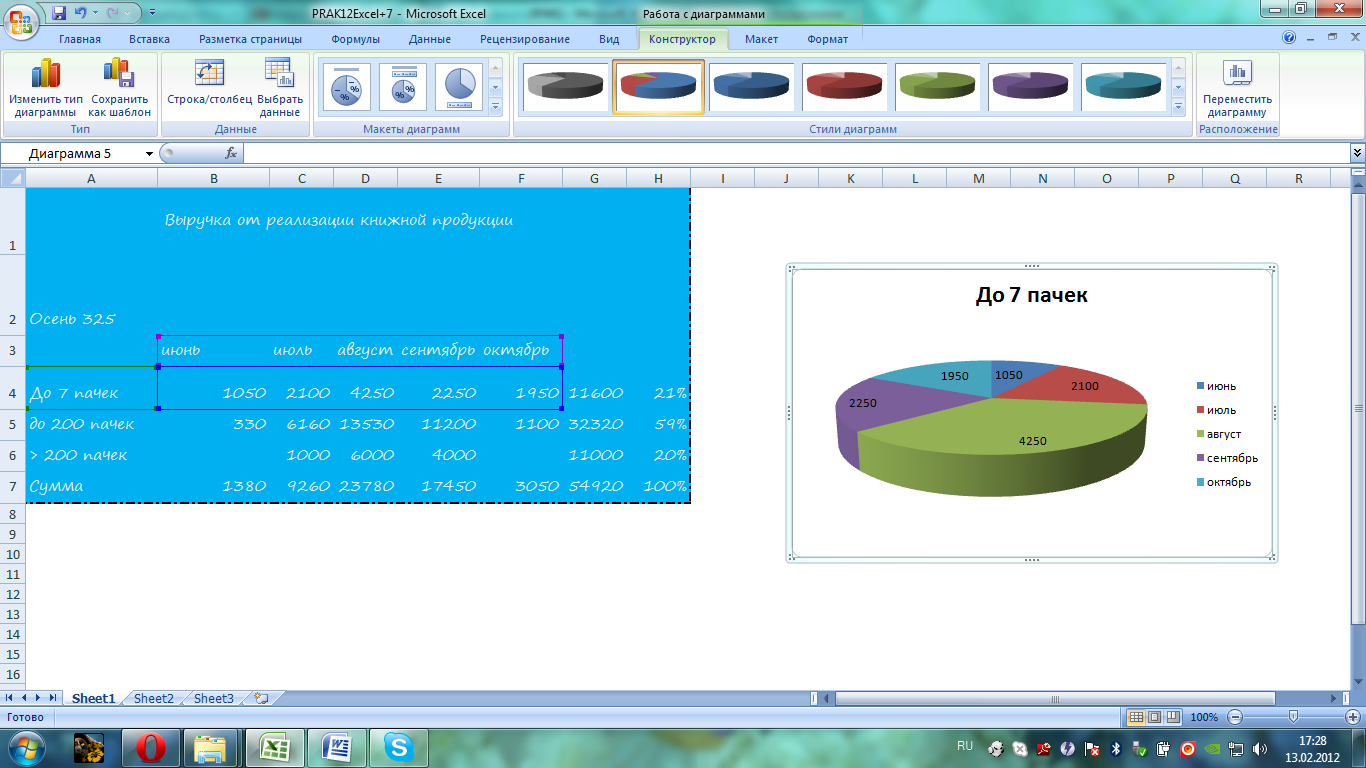Click chart title До 7 пачек

coord(1032,295)
